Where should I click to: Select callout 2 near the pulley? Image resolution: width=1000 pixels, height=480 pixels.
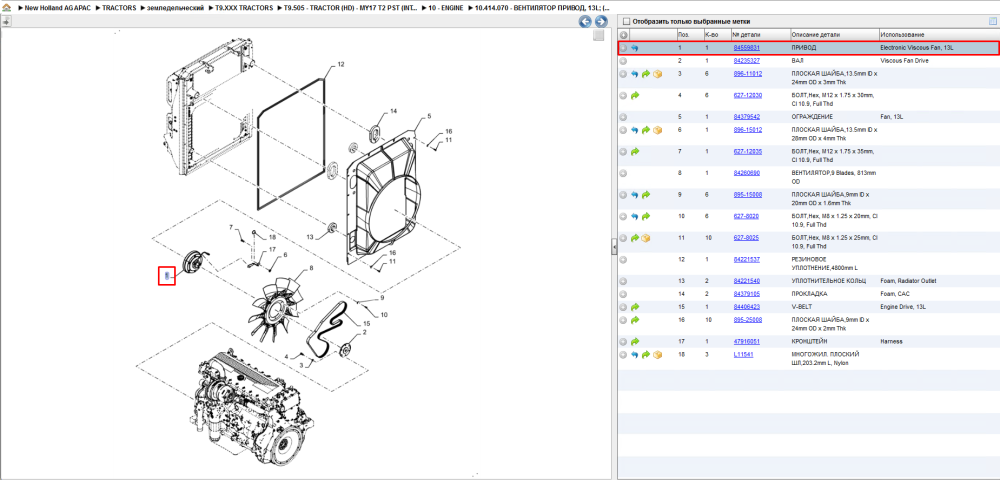(x=364, y=332)
